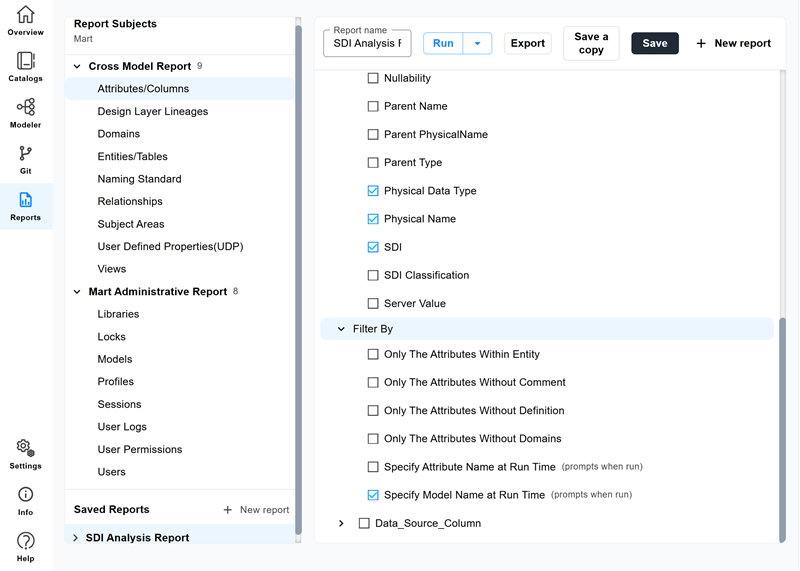Open the Modeler sidebar icon

(26, 107)
